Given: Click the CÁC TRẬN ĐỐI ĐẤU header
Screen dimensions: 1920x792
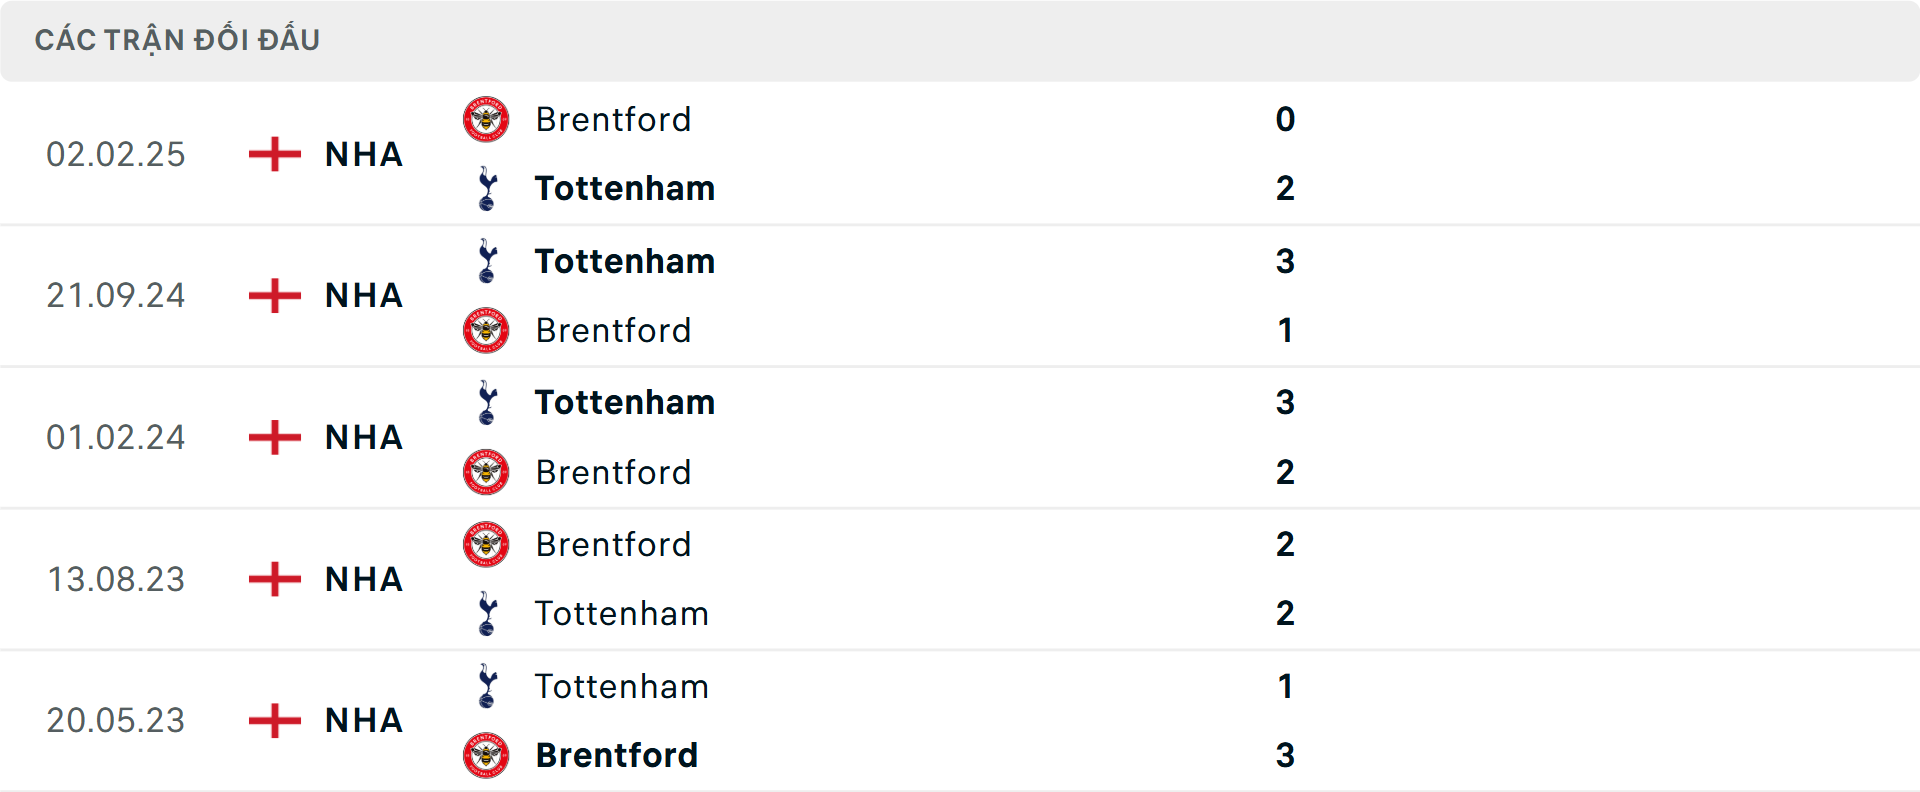Looking at the screenshot, I should pyautogui.click(x=178, y=39).
